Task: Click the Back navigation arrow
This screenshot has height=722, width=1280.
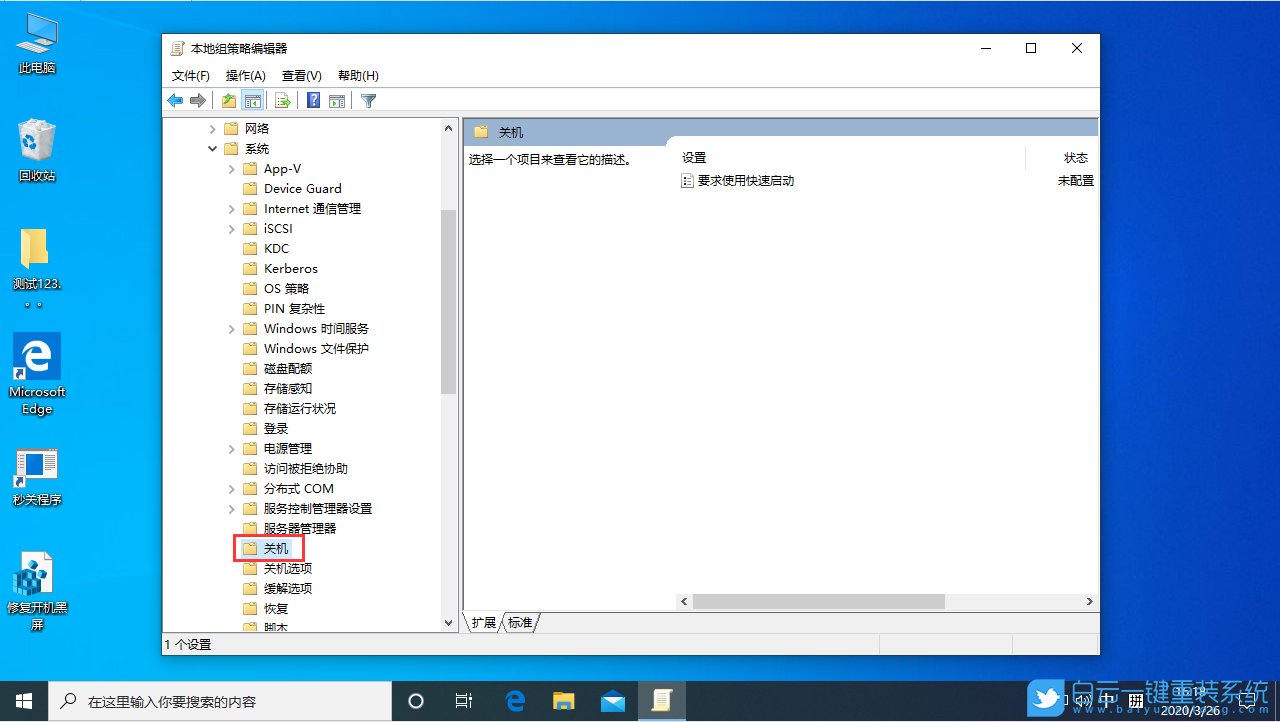Action: click(175, 100)
